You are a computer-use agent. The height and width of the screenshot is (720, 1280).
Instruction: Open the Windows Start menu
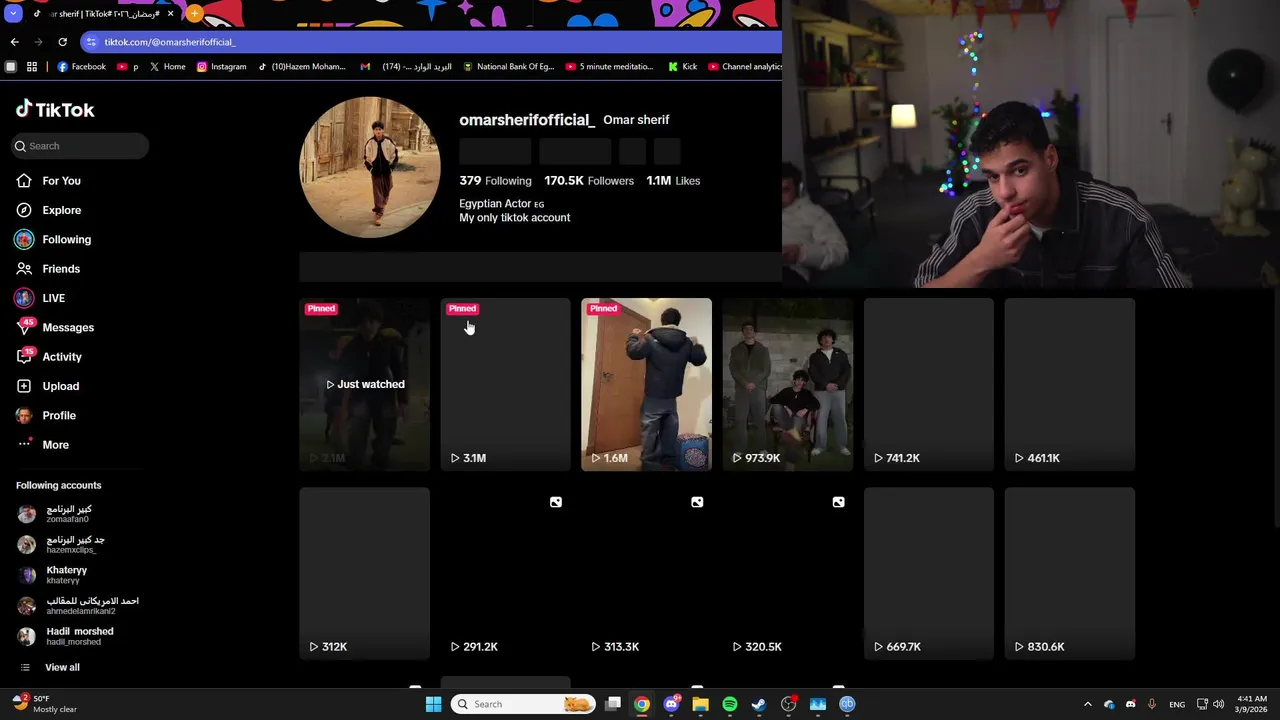433,704
